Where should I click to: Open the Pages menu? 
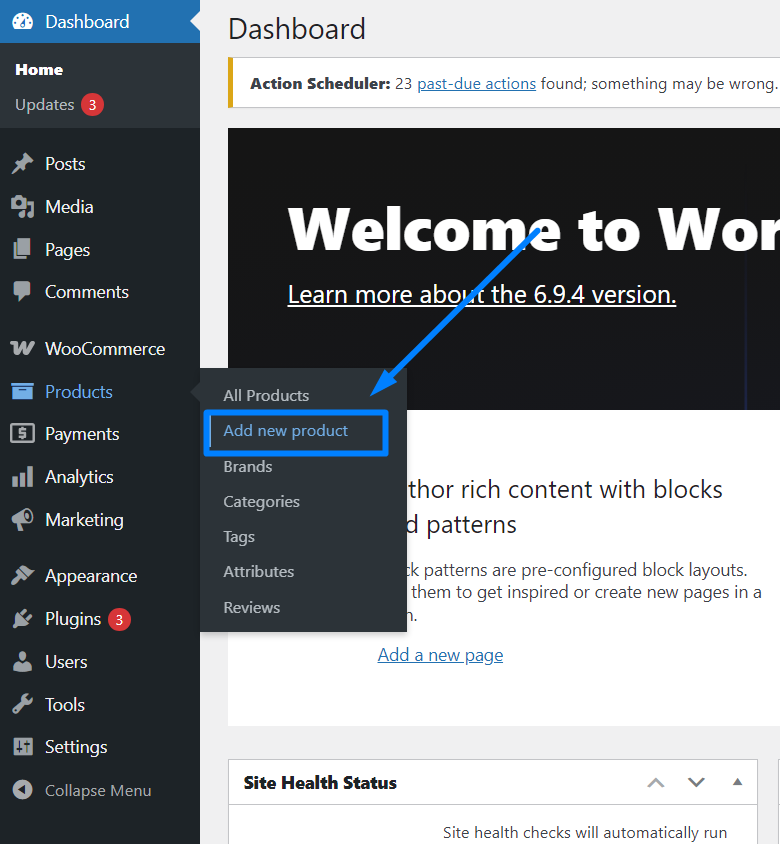[x=67, y=250]
